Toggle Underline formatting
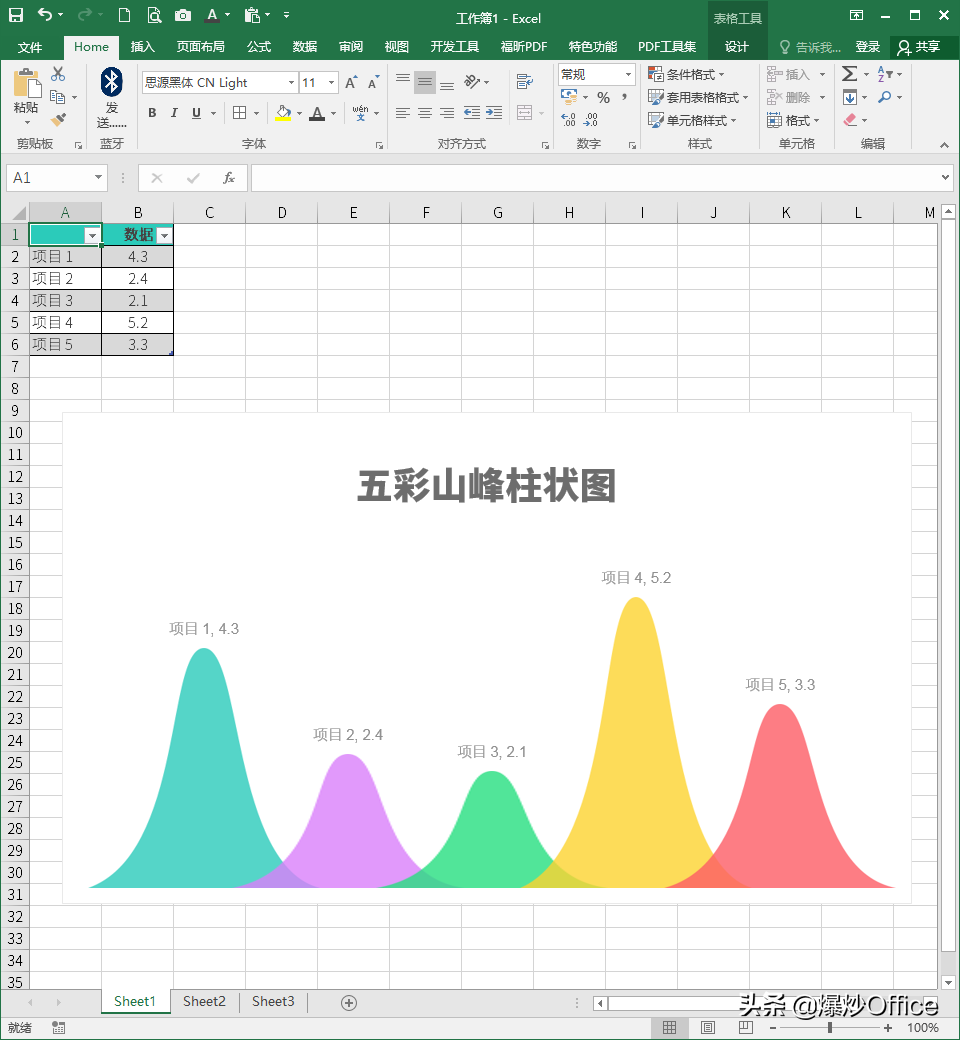The image size is (960, 1040). [196, 113]
